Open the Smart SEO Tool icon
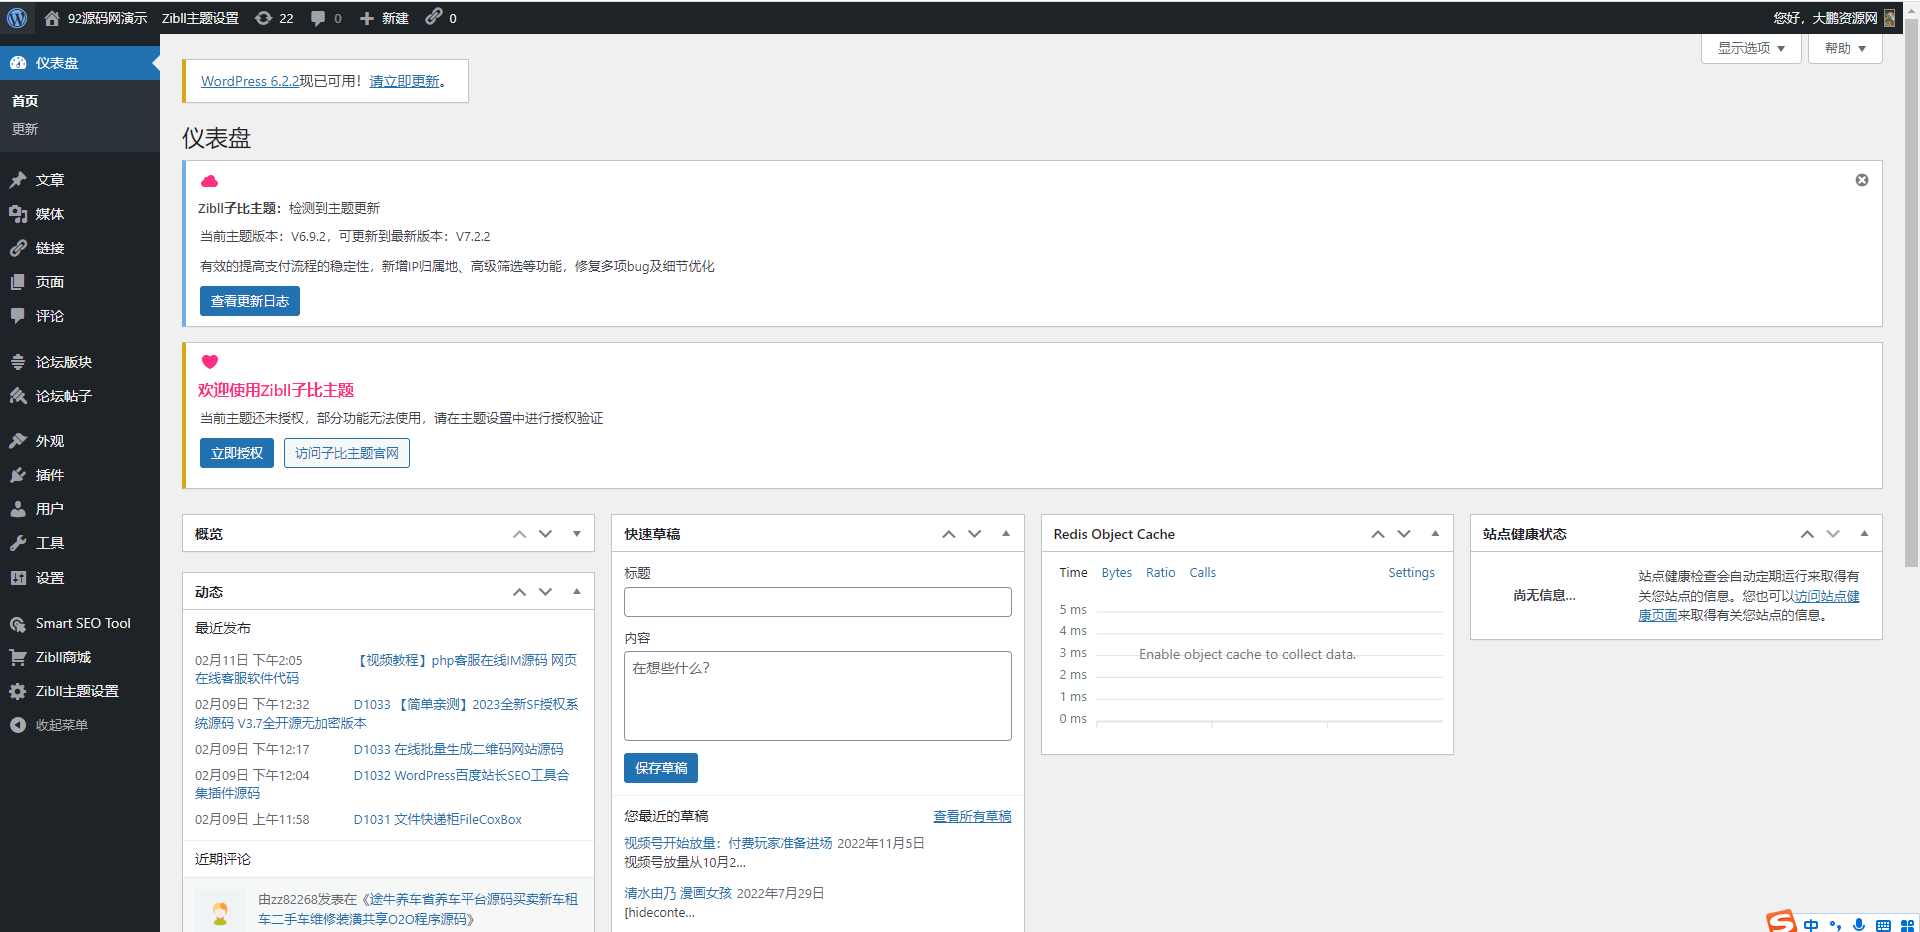This screenshot has width=1920, height=932. click(18, 623)
